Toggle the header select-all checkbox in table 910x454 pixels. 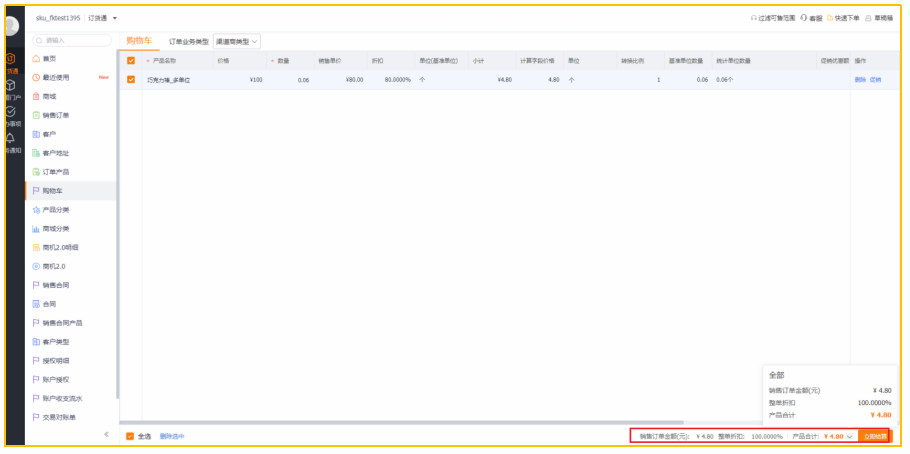tap(131, 60)
